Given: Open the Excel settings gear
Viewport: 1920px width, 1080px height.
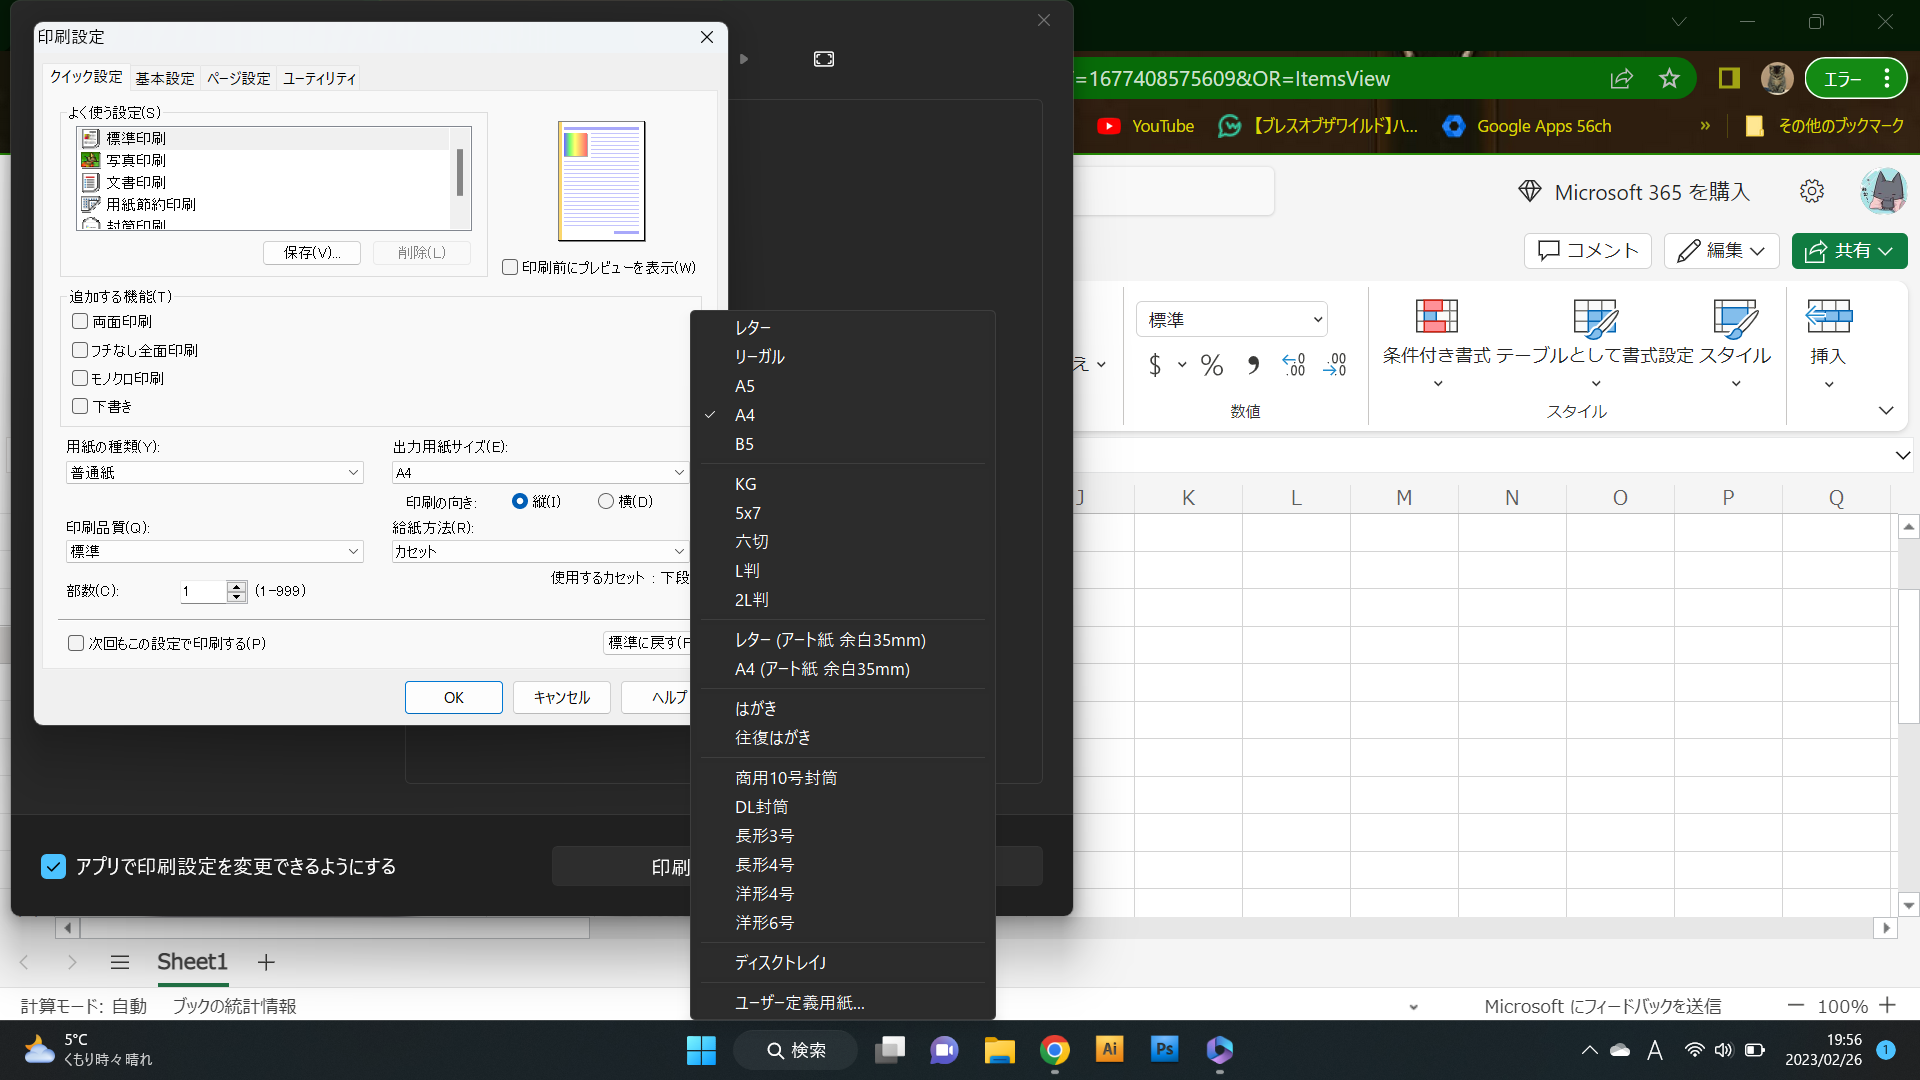Looking at the screenshot, I should pyautogui.click(x=1811, y=191).
